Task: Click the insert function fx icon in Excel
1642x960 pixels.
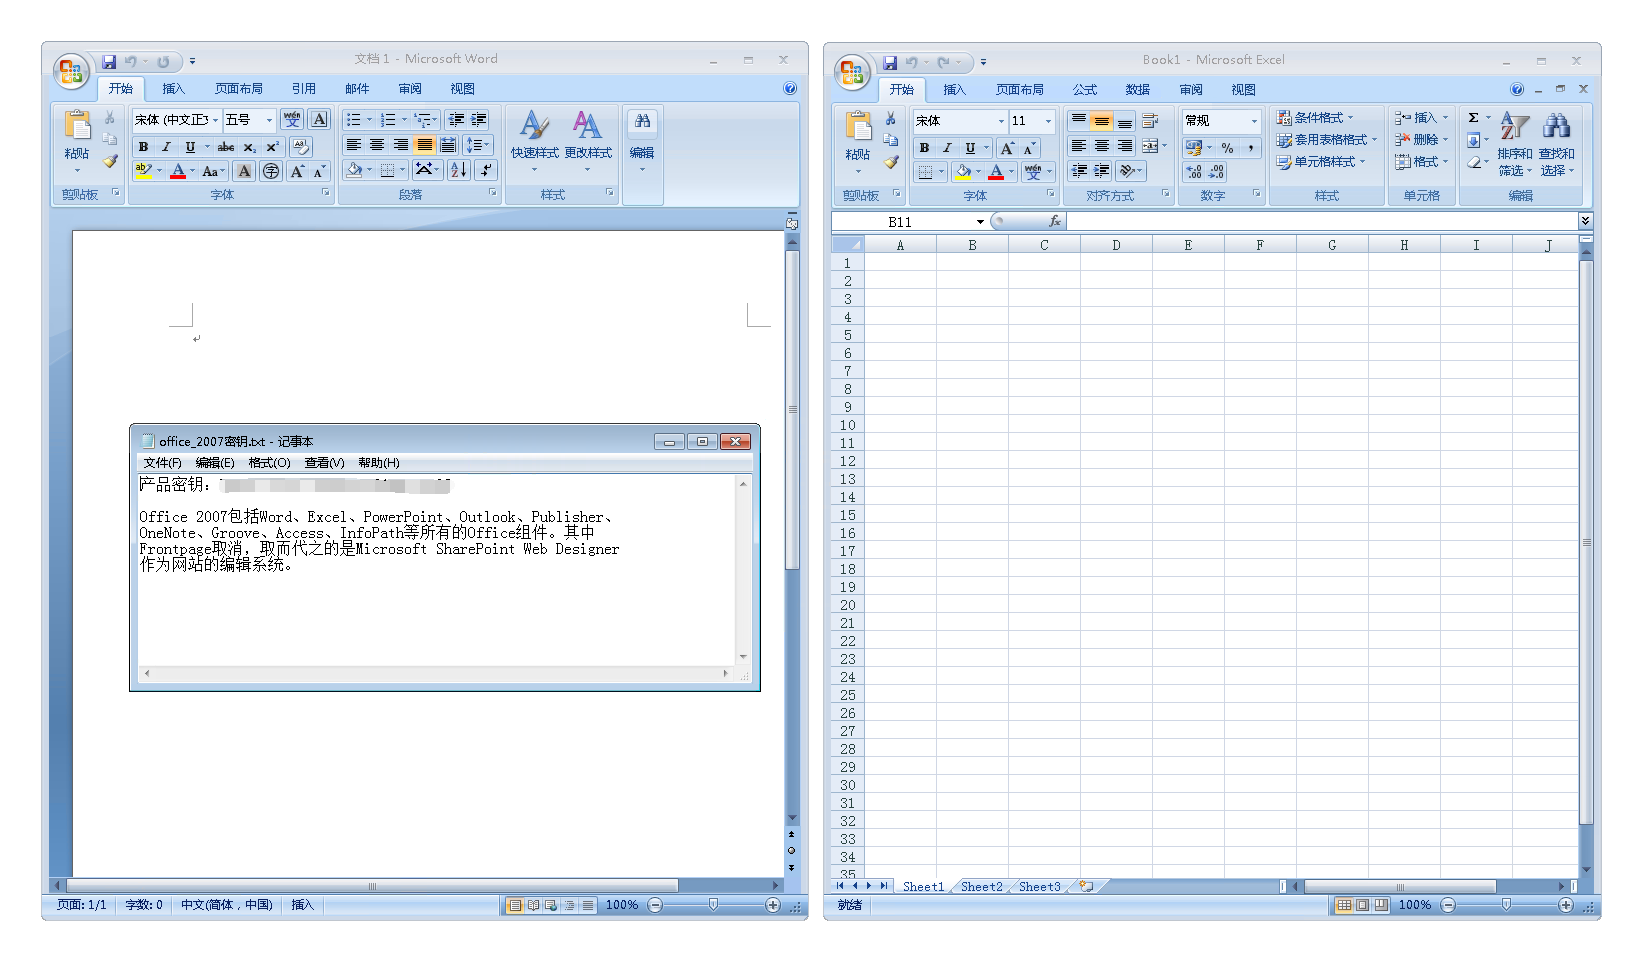Action: [x=1054, y=221]
